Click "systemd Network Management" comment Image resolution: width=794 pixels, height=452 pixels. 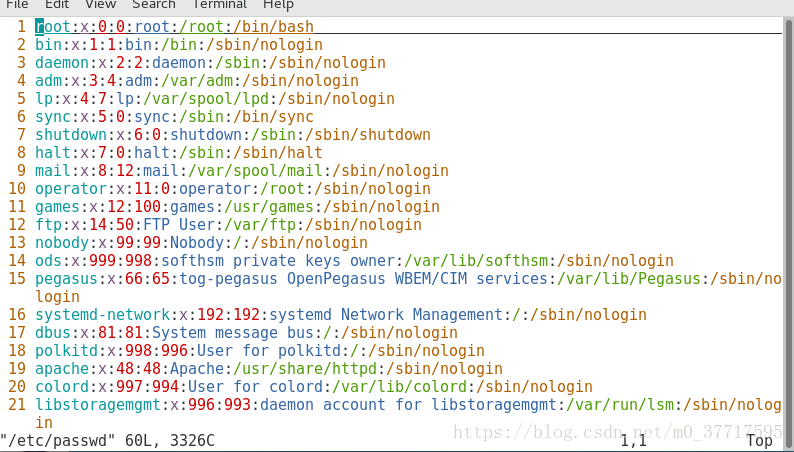(386, 315)
